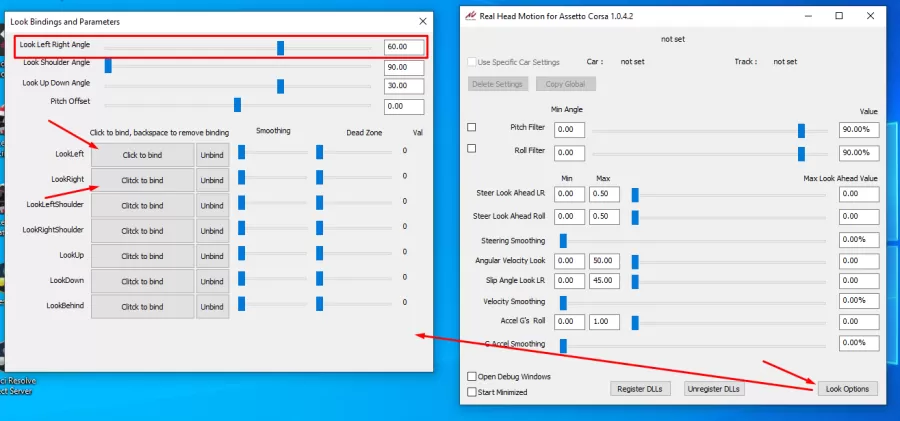Click the Steering Smoothing percent field
900x421 pixels.
[x=859, y=240]
